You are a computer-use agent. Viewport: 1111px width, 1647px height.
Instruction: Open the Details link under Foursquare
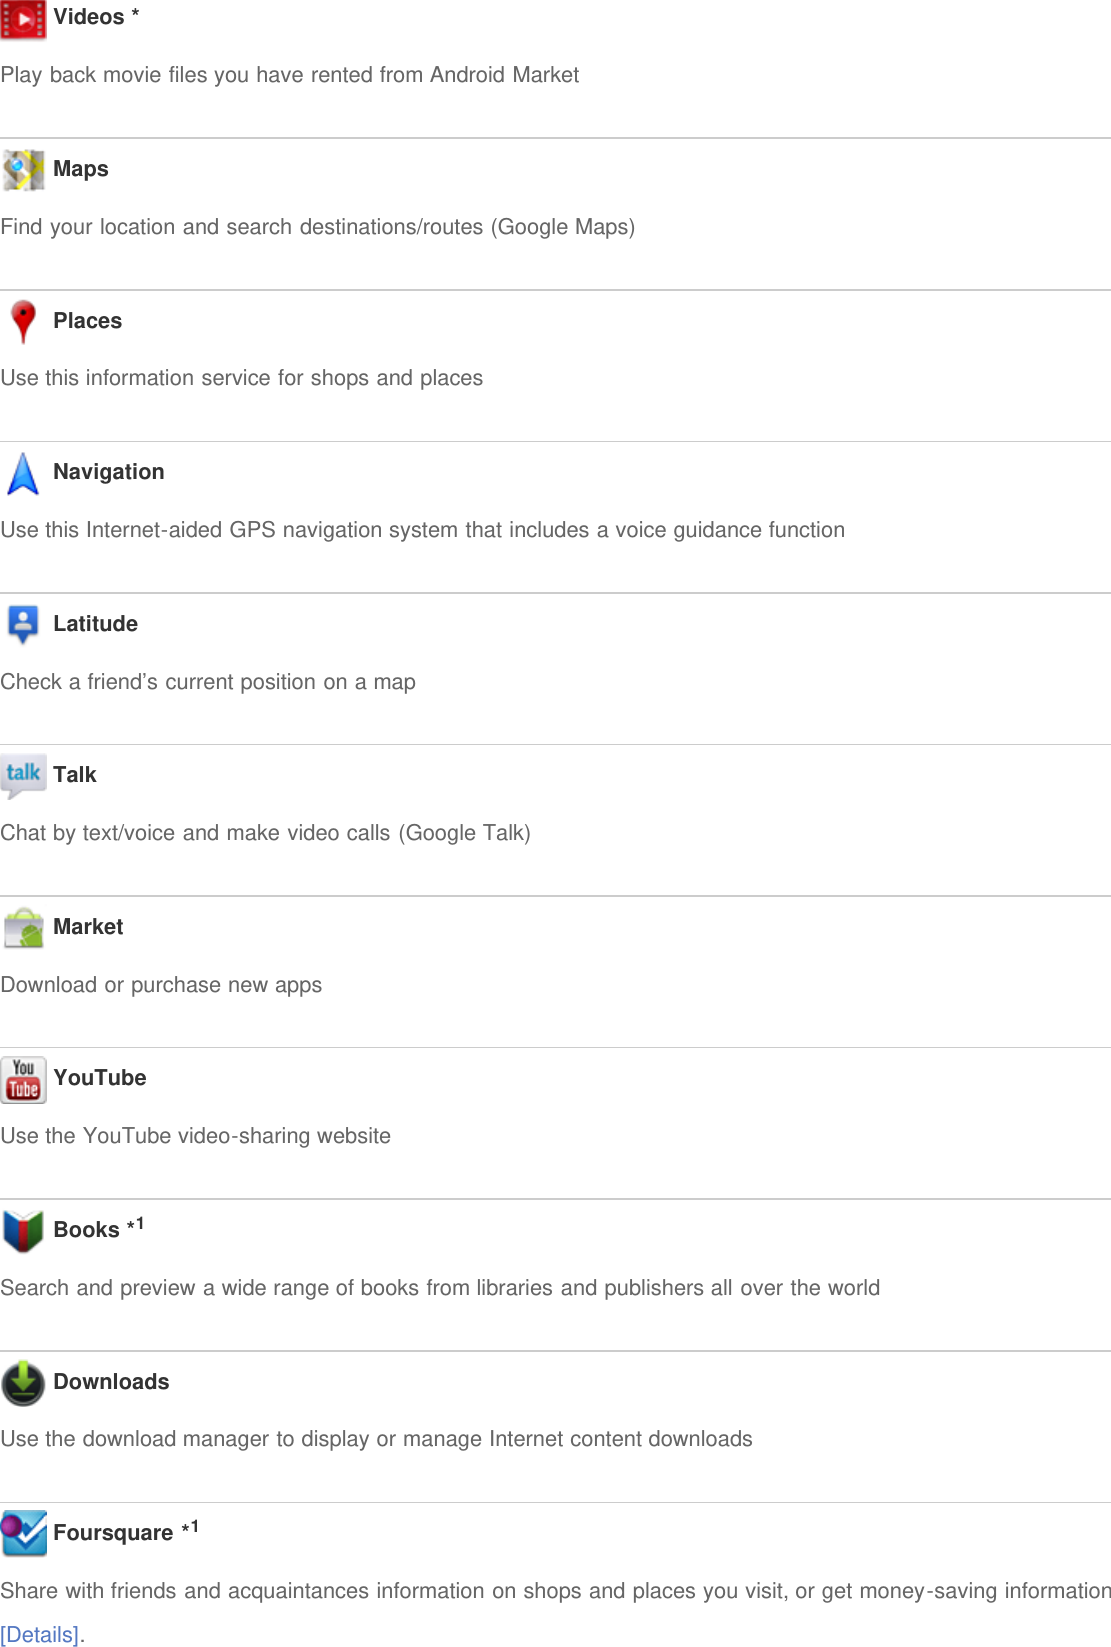tap(41, 1634)
